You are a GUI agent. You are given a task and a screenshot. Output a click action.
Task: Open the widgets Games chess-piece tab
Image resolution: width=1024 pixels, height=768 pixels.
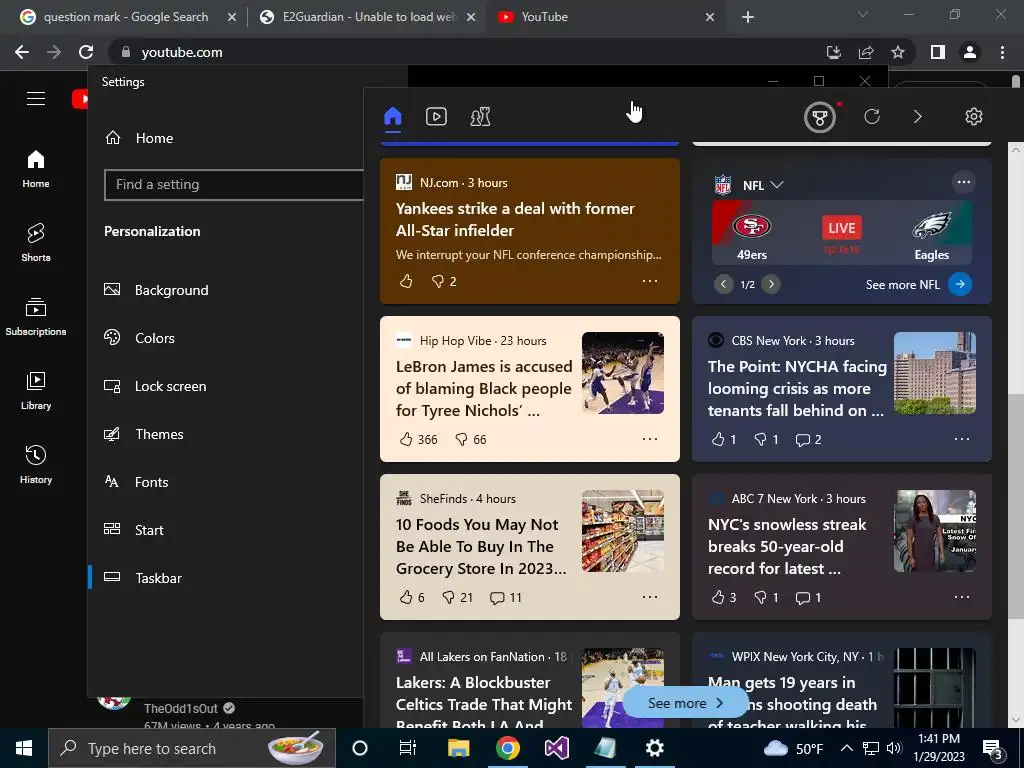[x=480, y=117]
